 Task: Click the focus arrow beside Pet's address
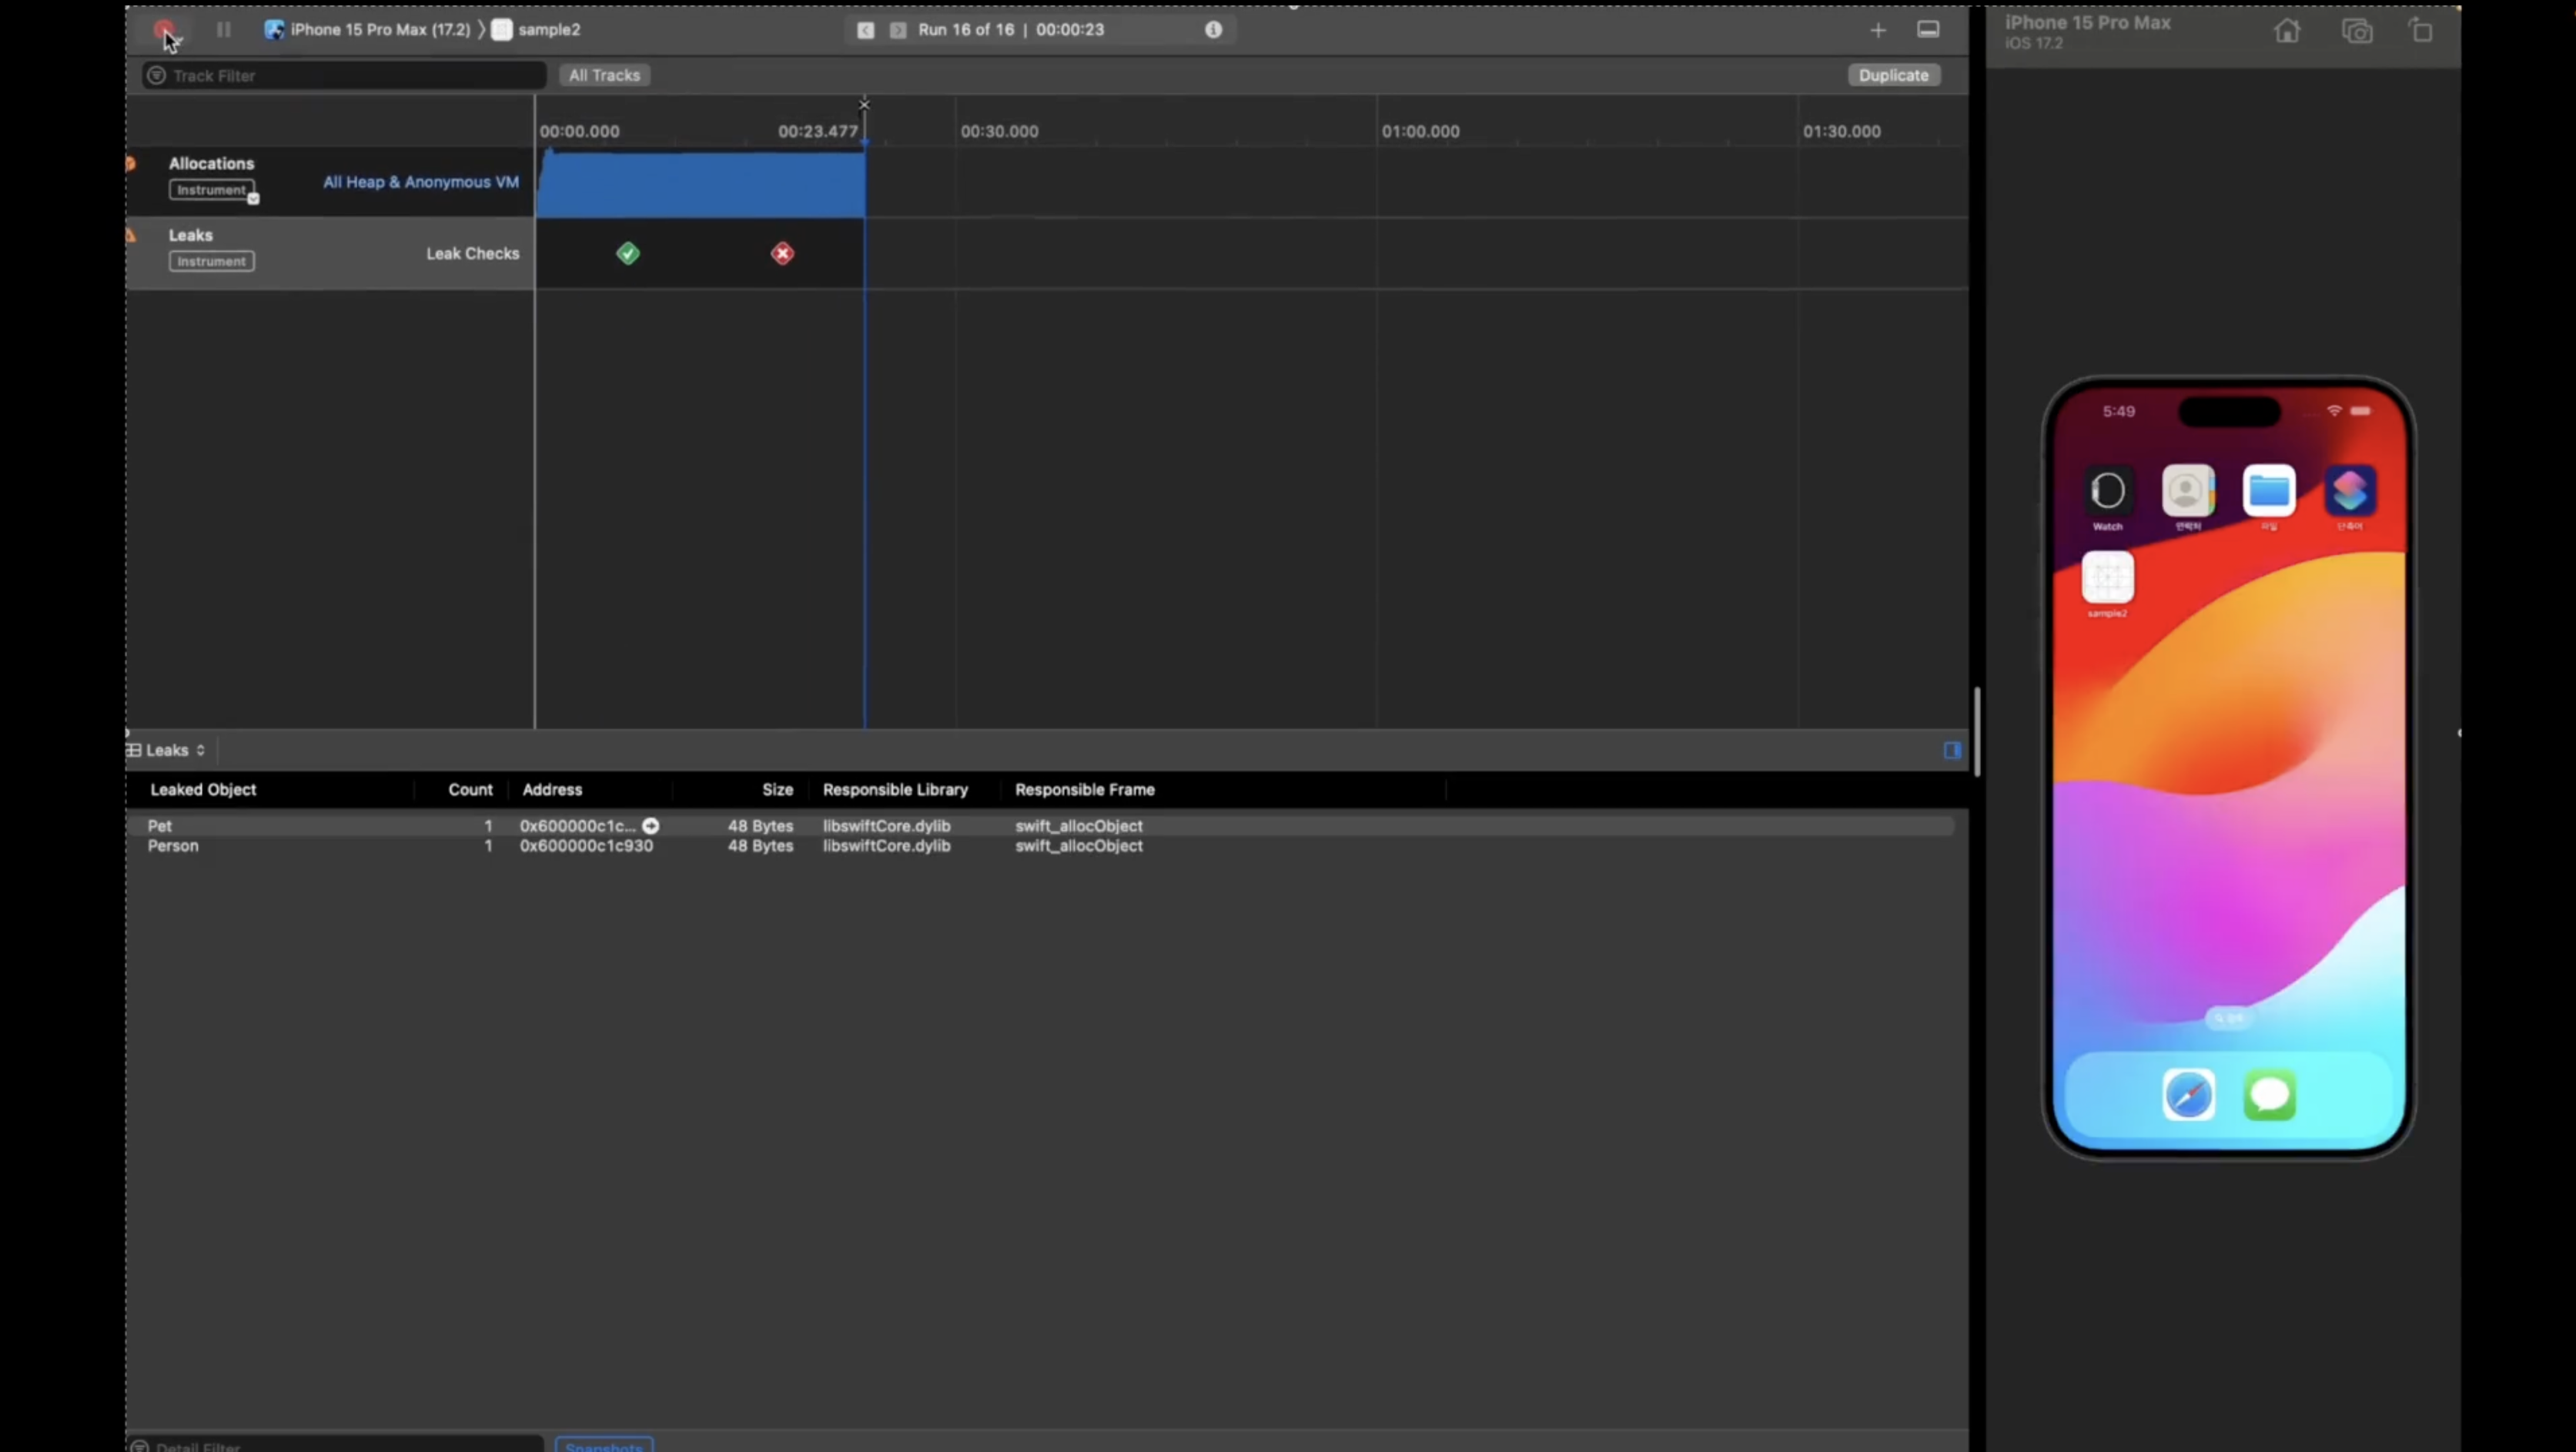click(x=651, y=825)
